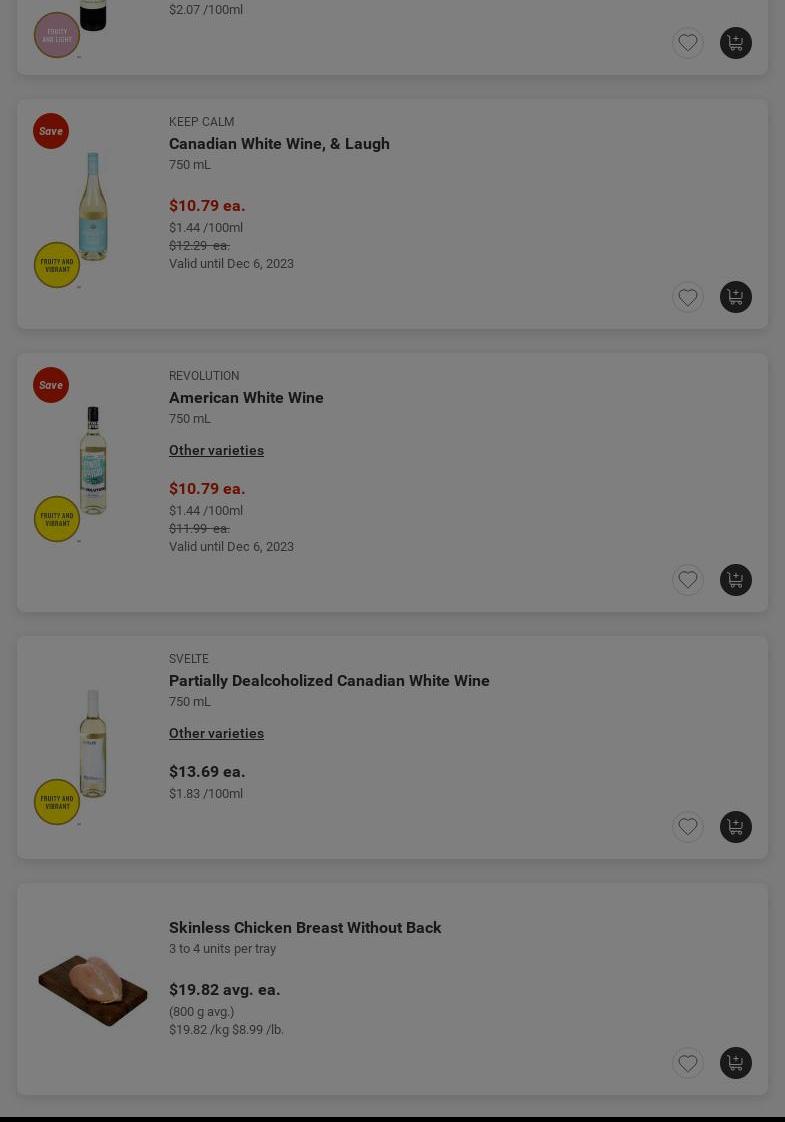The height and width of the screenshot is (1122, 785).
Task: Click the Revolution wine bottle image
Action: (x=93, y=460)
